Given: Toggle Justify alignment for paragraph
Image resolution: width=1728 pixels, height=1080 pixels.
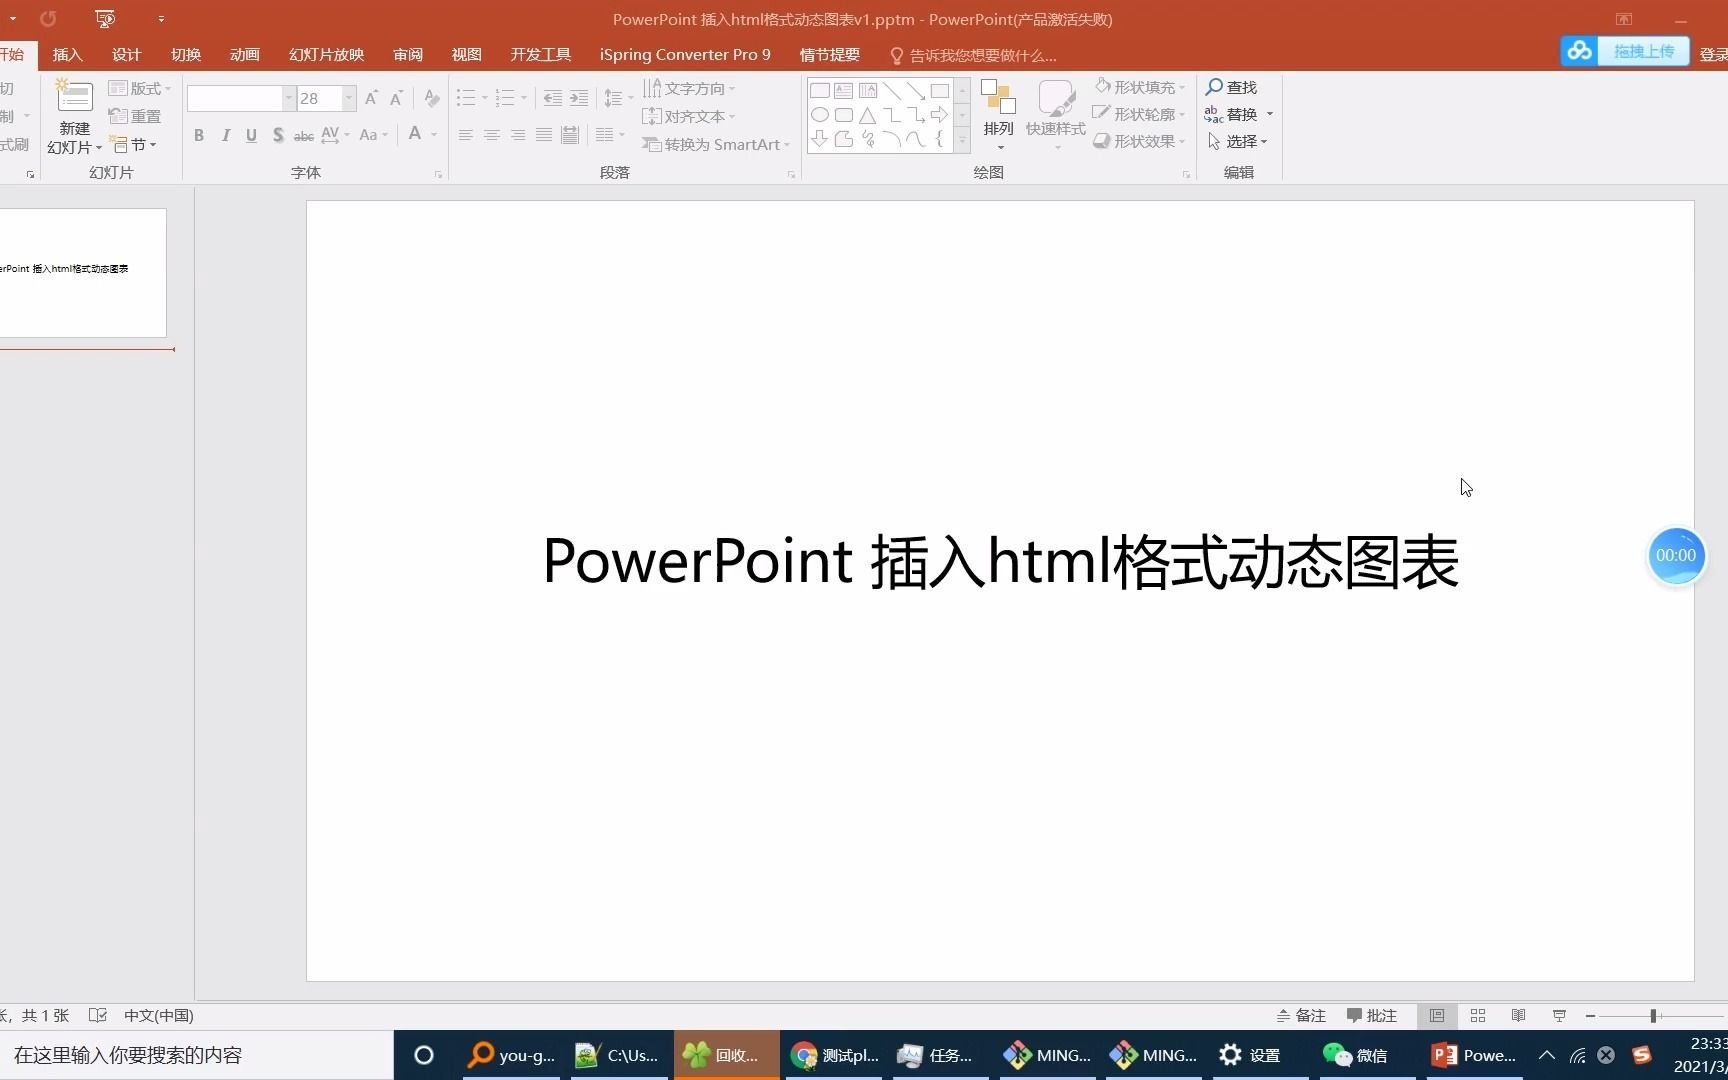Looking at the screenshot, I should [544, 135].
